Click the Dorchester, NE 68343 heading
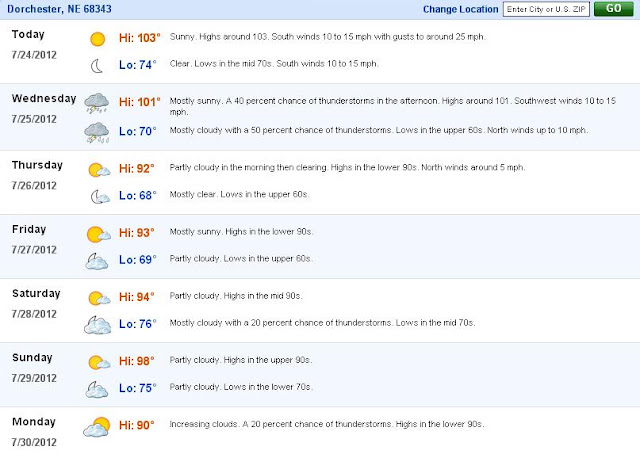 click(x=59, y=9)
